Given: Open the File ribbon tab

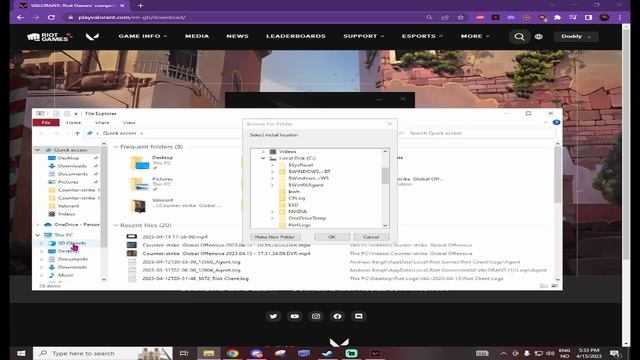Looking at the screenshot, I should pyautogui.click(x=46, y=122).
